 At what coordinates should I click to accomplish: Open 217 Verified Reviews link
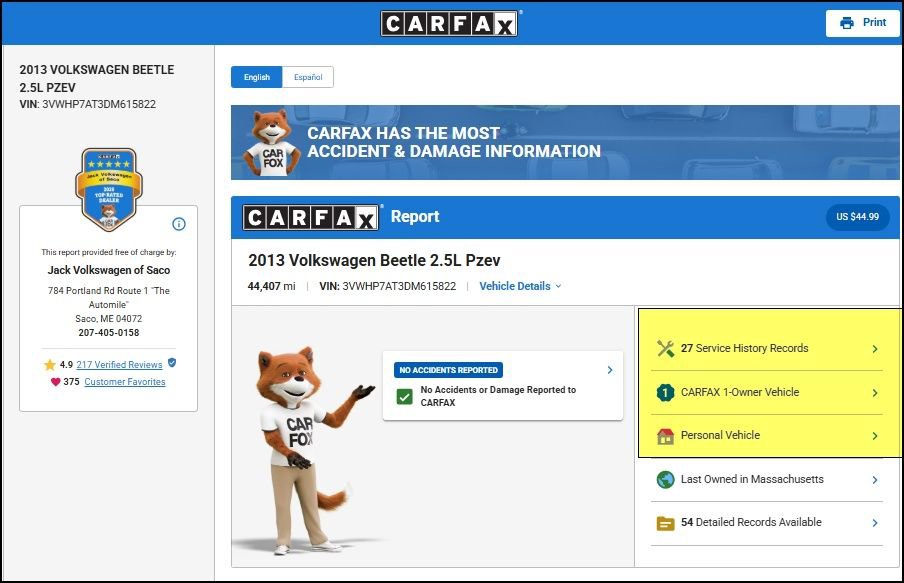119,364
